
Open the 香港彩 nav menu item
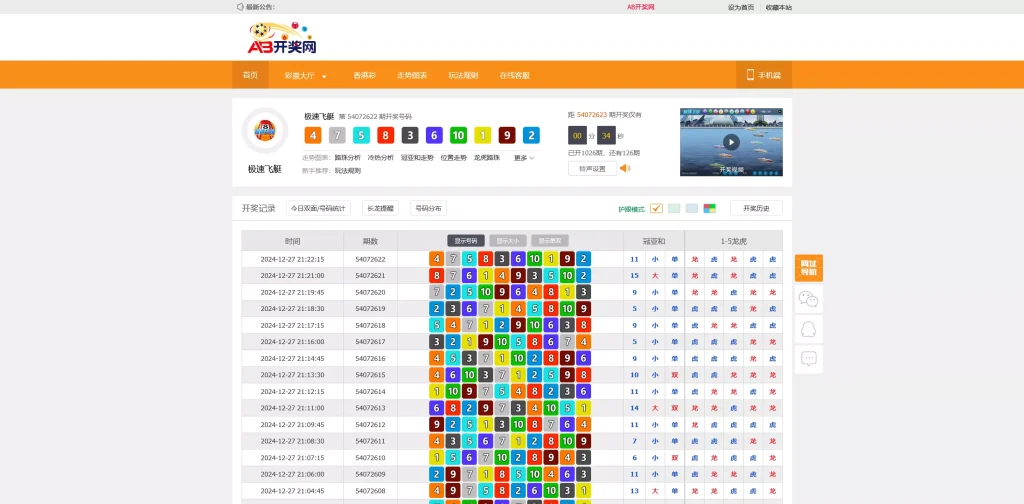[365, 75]
